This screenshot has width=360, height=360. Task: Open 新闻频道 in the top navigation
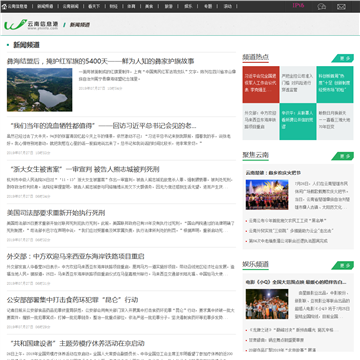45,6
